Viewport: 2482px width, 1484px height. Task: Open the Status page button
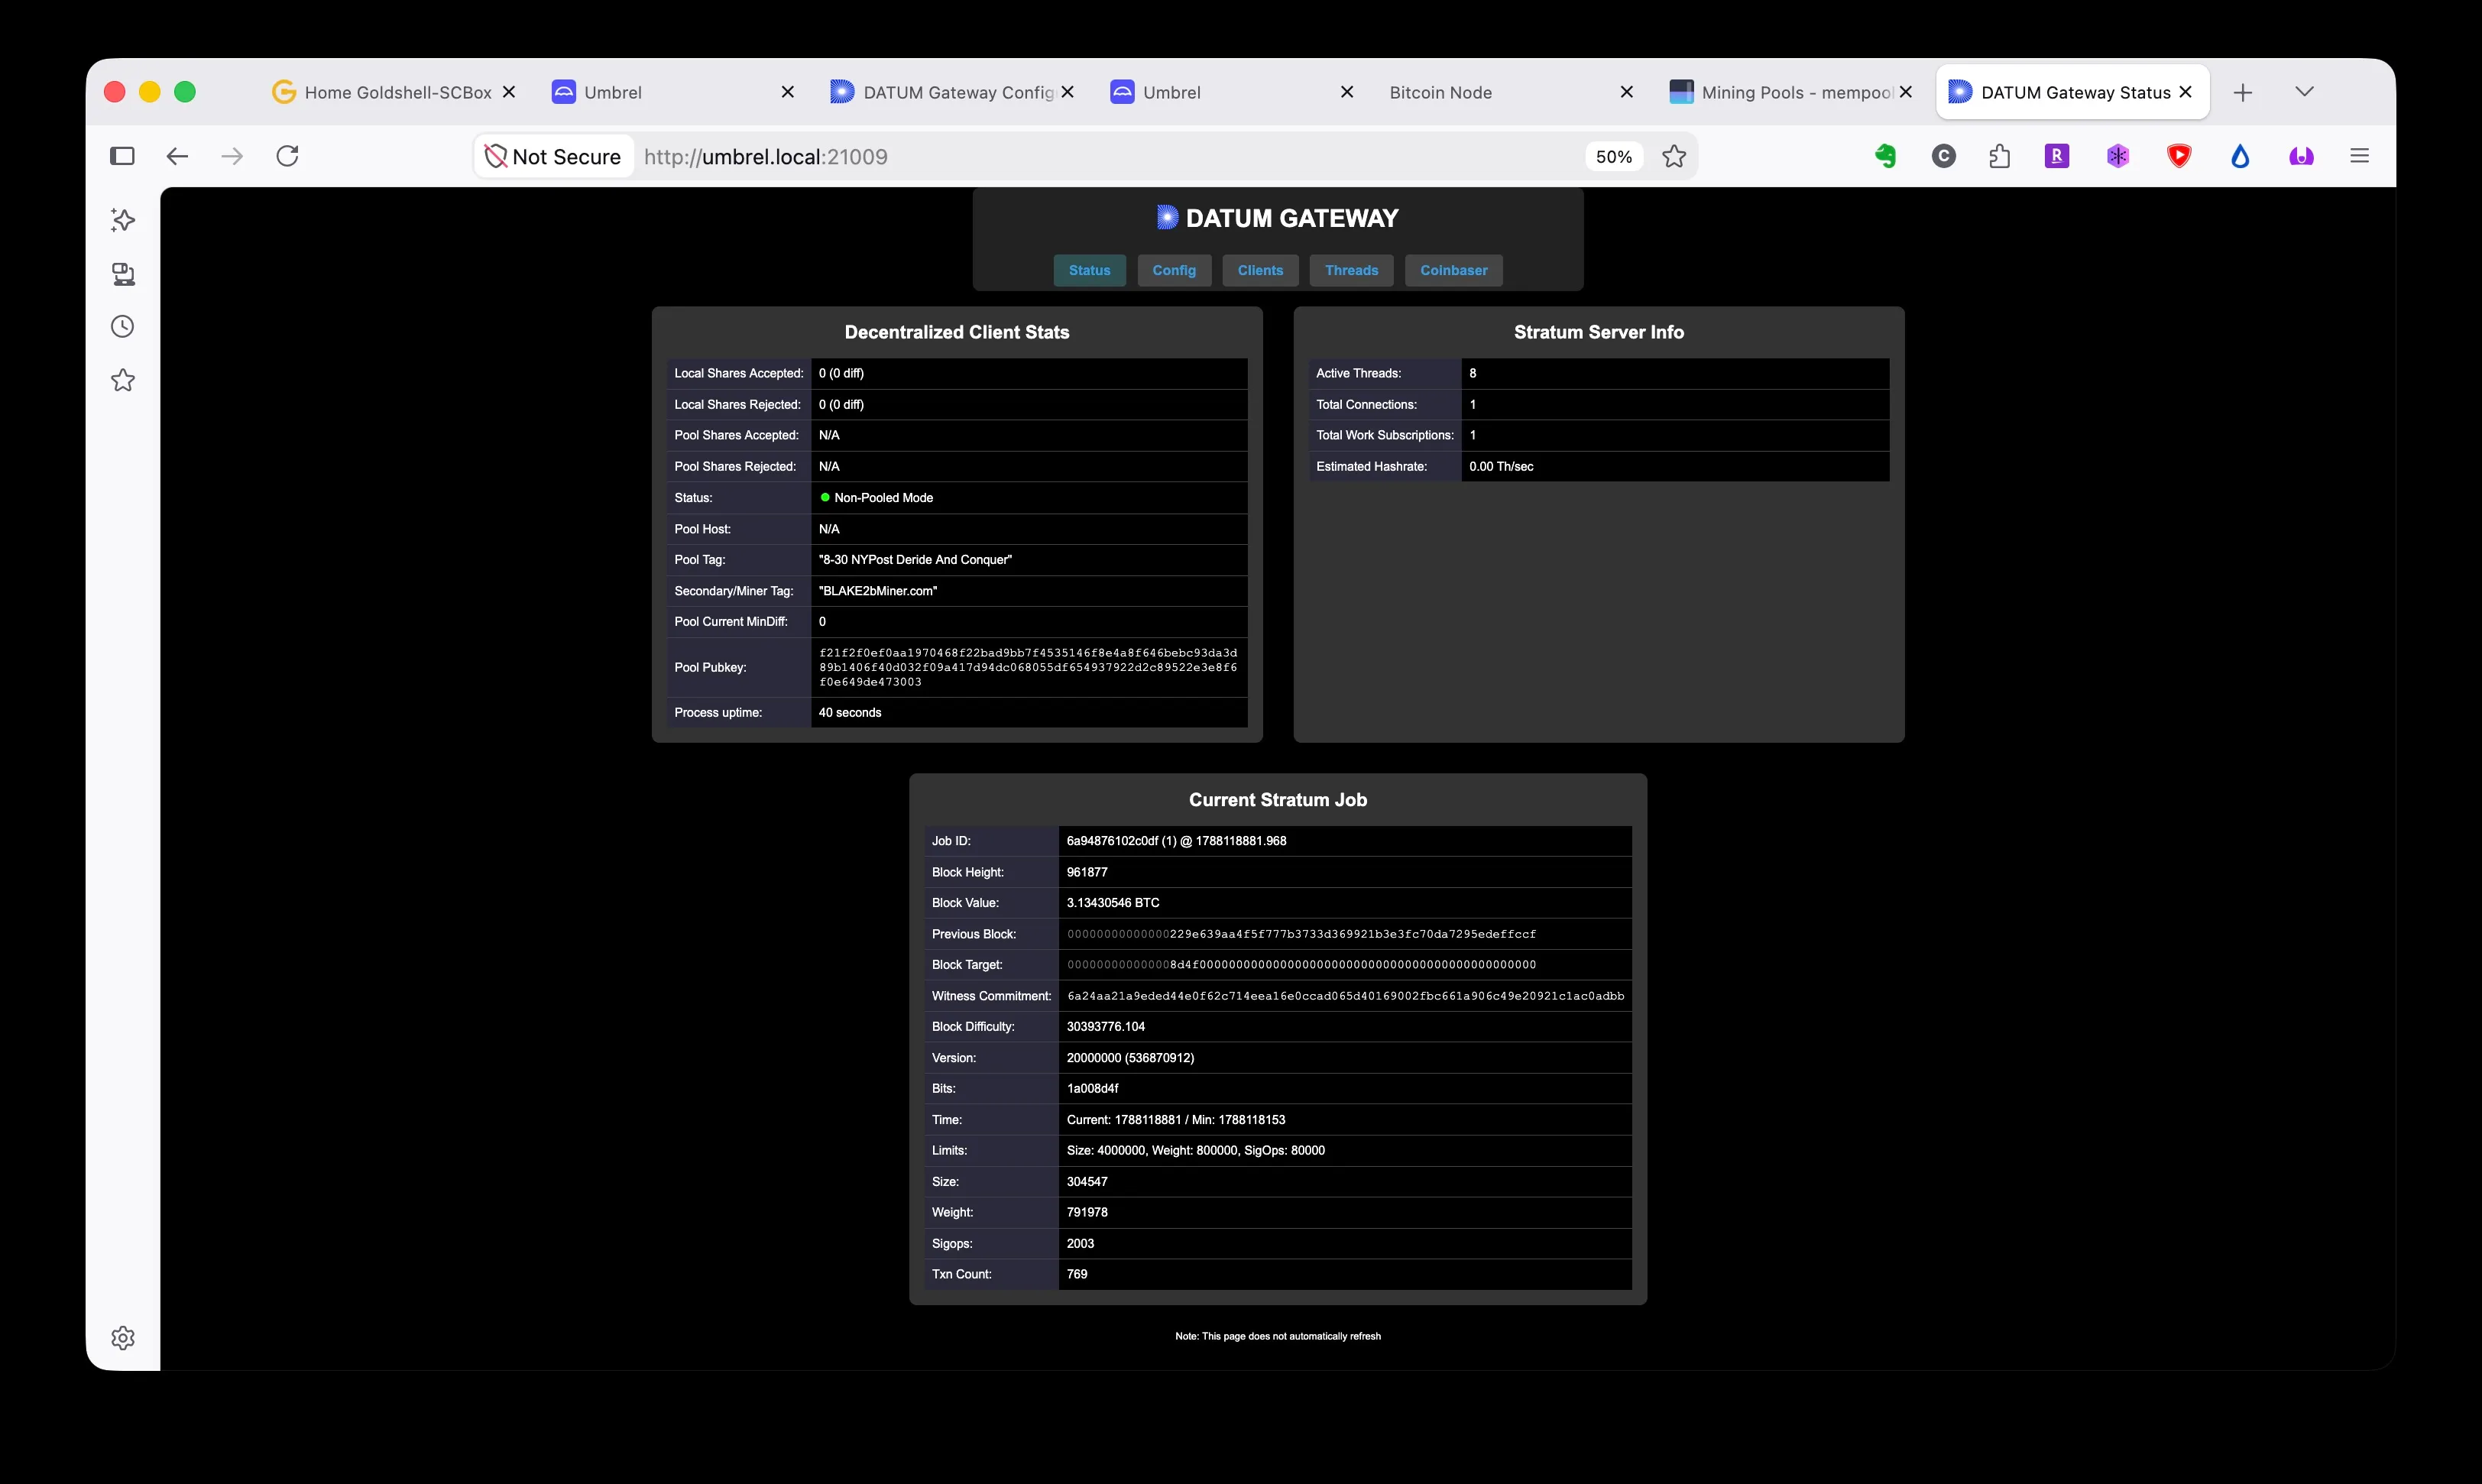point(1089,270)
